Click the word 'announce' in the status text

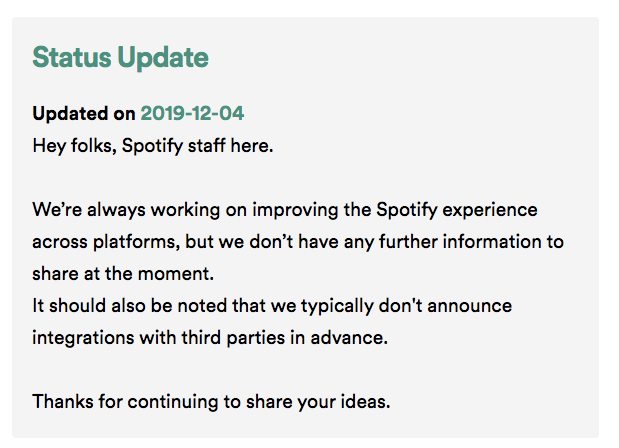[470, 307]
